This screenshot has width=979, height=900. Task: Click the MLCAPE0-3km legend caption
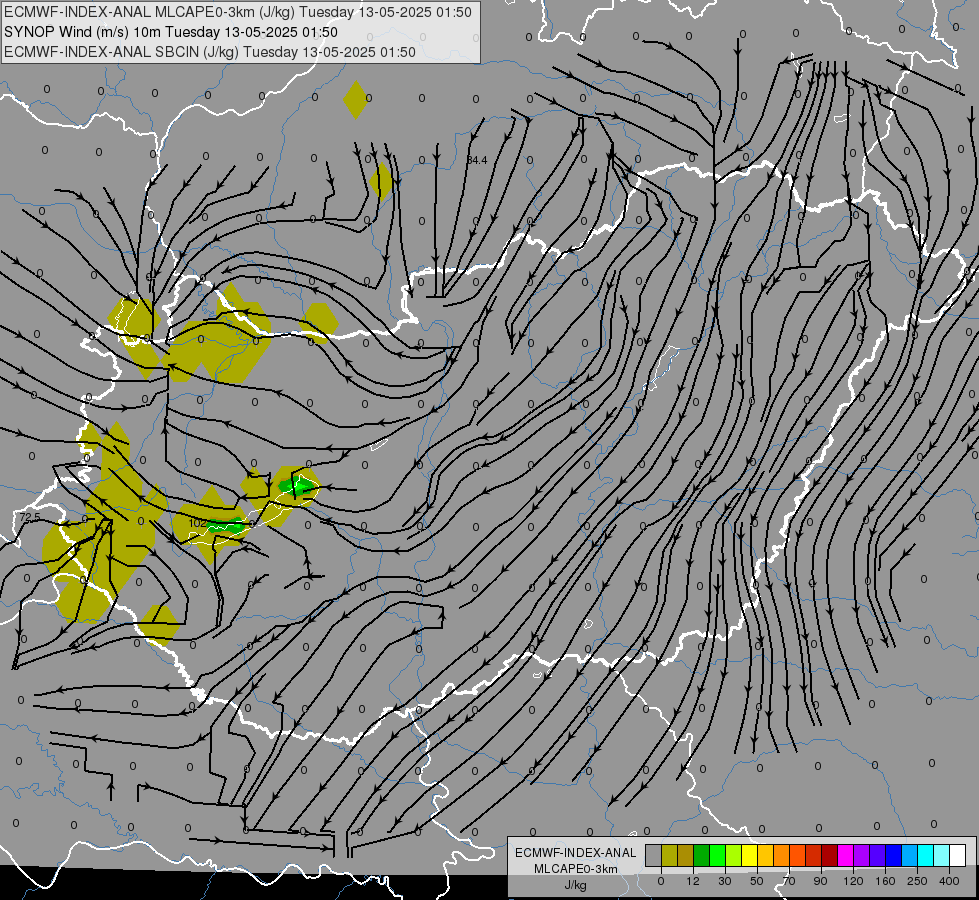576,869
